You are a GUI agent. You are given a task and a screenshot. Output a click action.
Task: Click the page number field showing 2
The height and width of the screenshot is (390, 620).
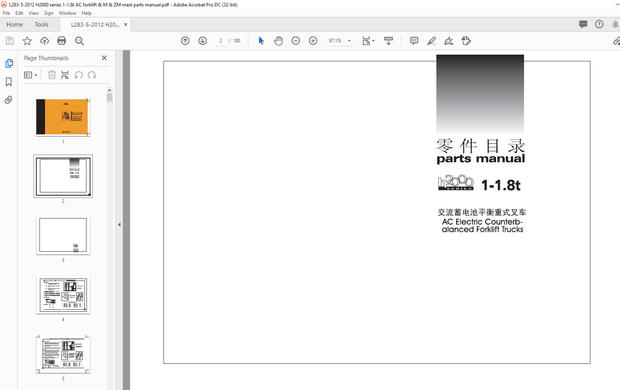click(x=221, y=41)
